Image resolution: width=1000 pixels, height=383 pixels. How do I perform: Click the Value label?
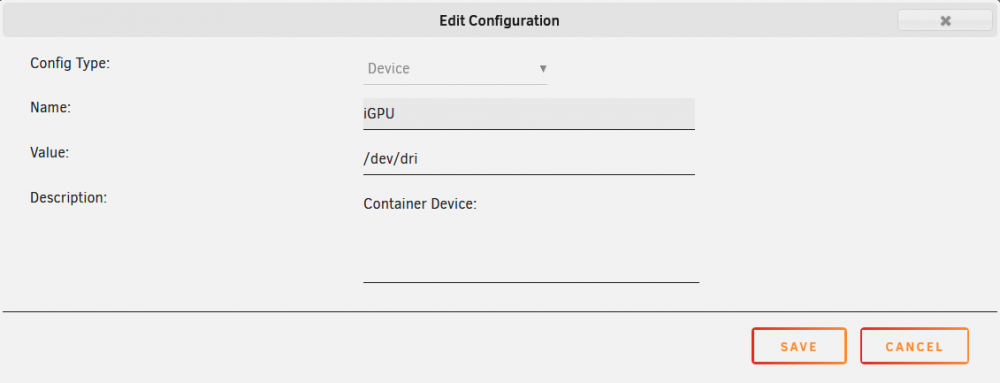point(49,152)
